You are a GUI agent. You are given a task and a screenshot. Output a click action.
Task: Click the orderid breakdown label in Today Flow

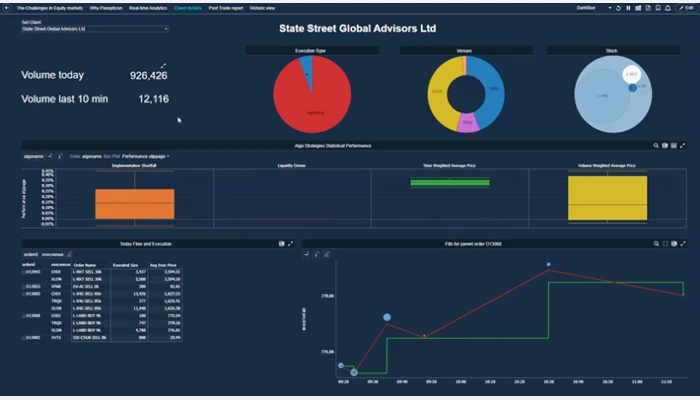coord(31,254)
